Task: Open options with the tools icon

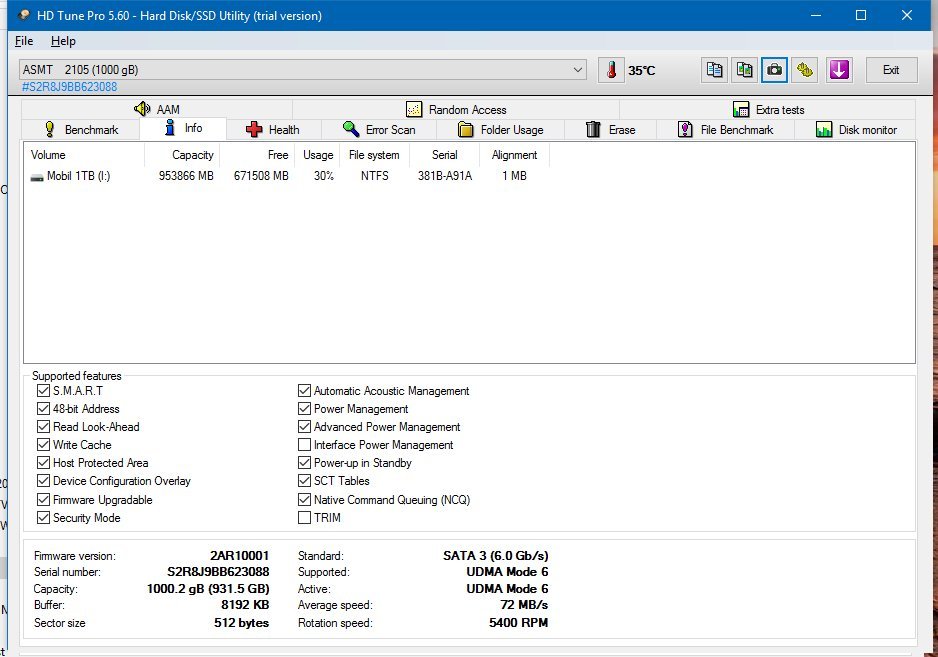Action: click(805, 70)
